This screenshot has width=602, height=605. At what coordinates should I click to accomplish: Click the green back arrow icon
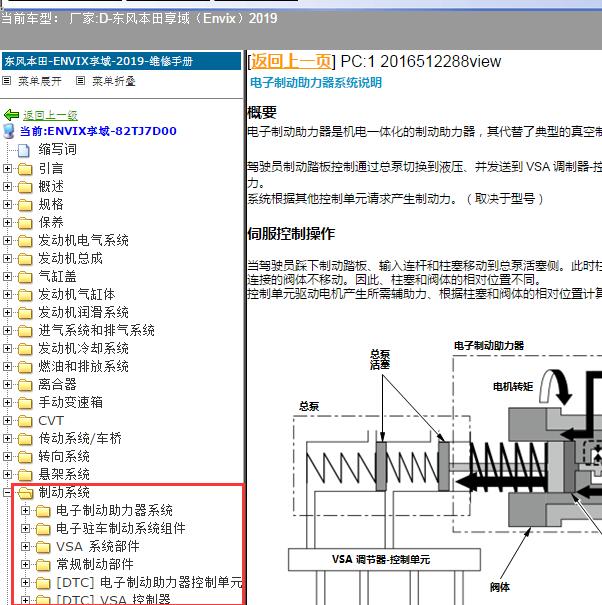(11, 115)
